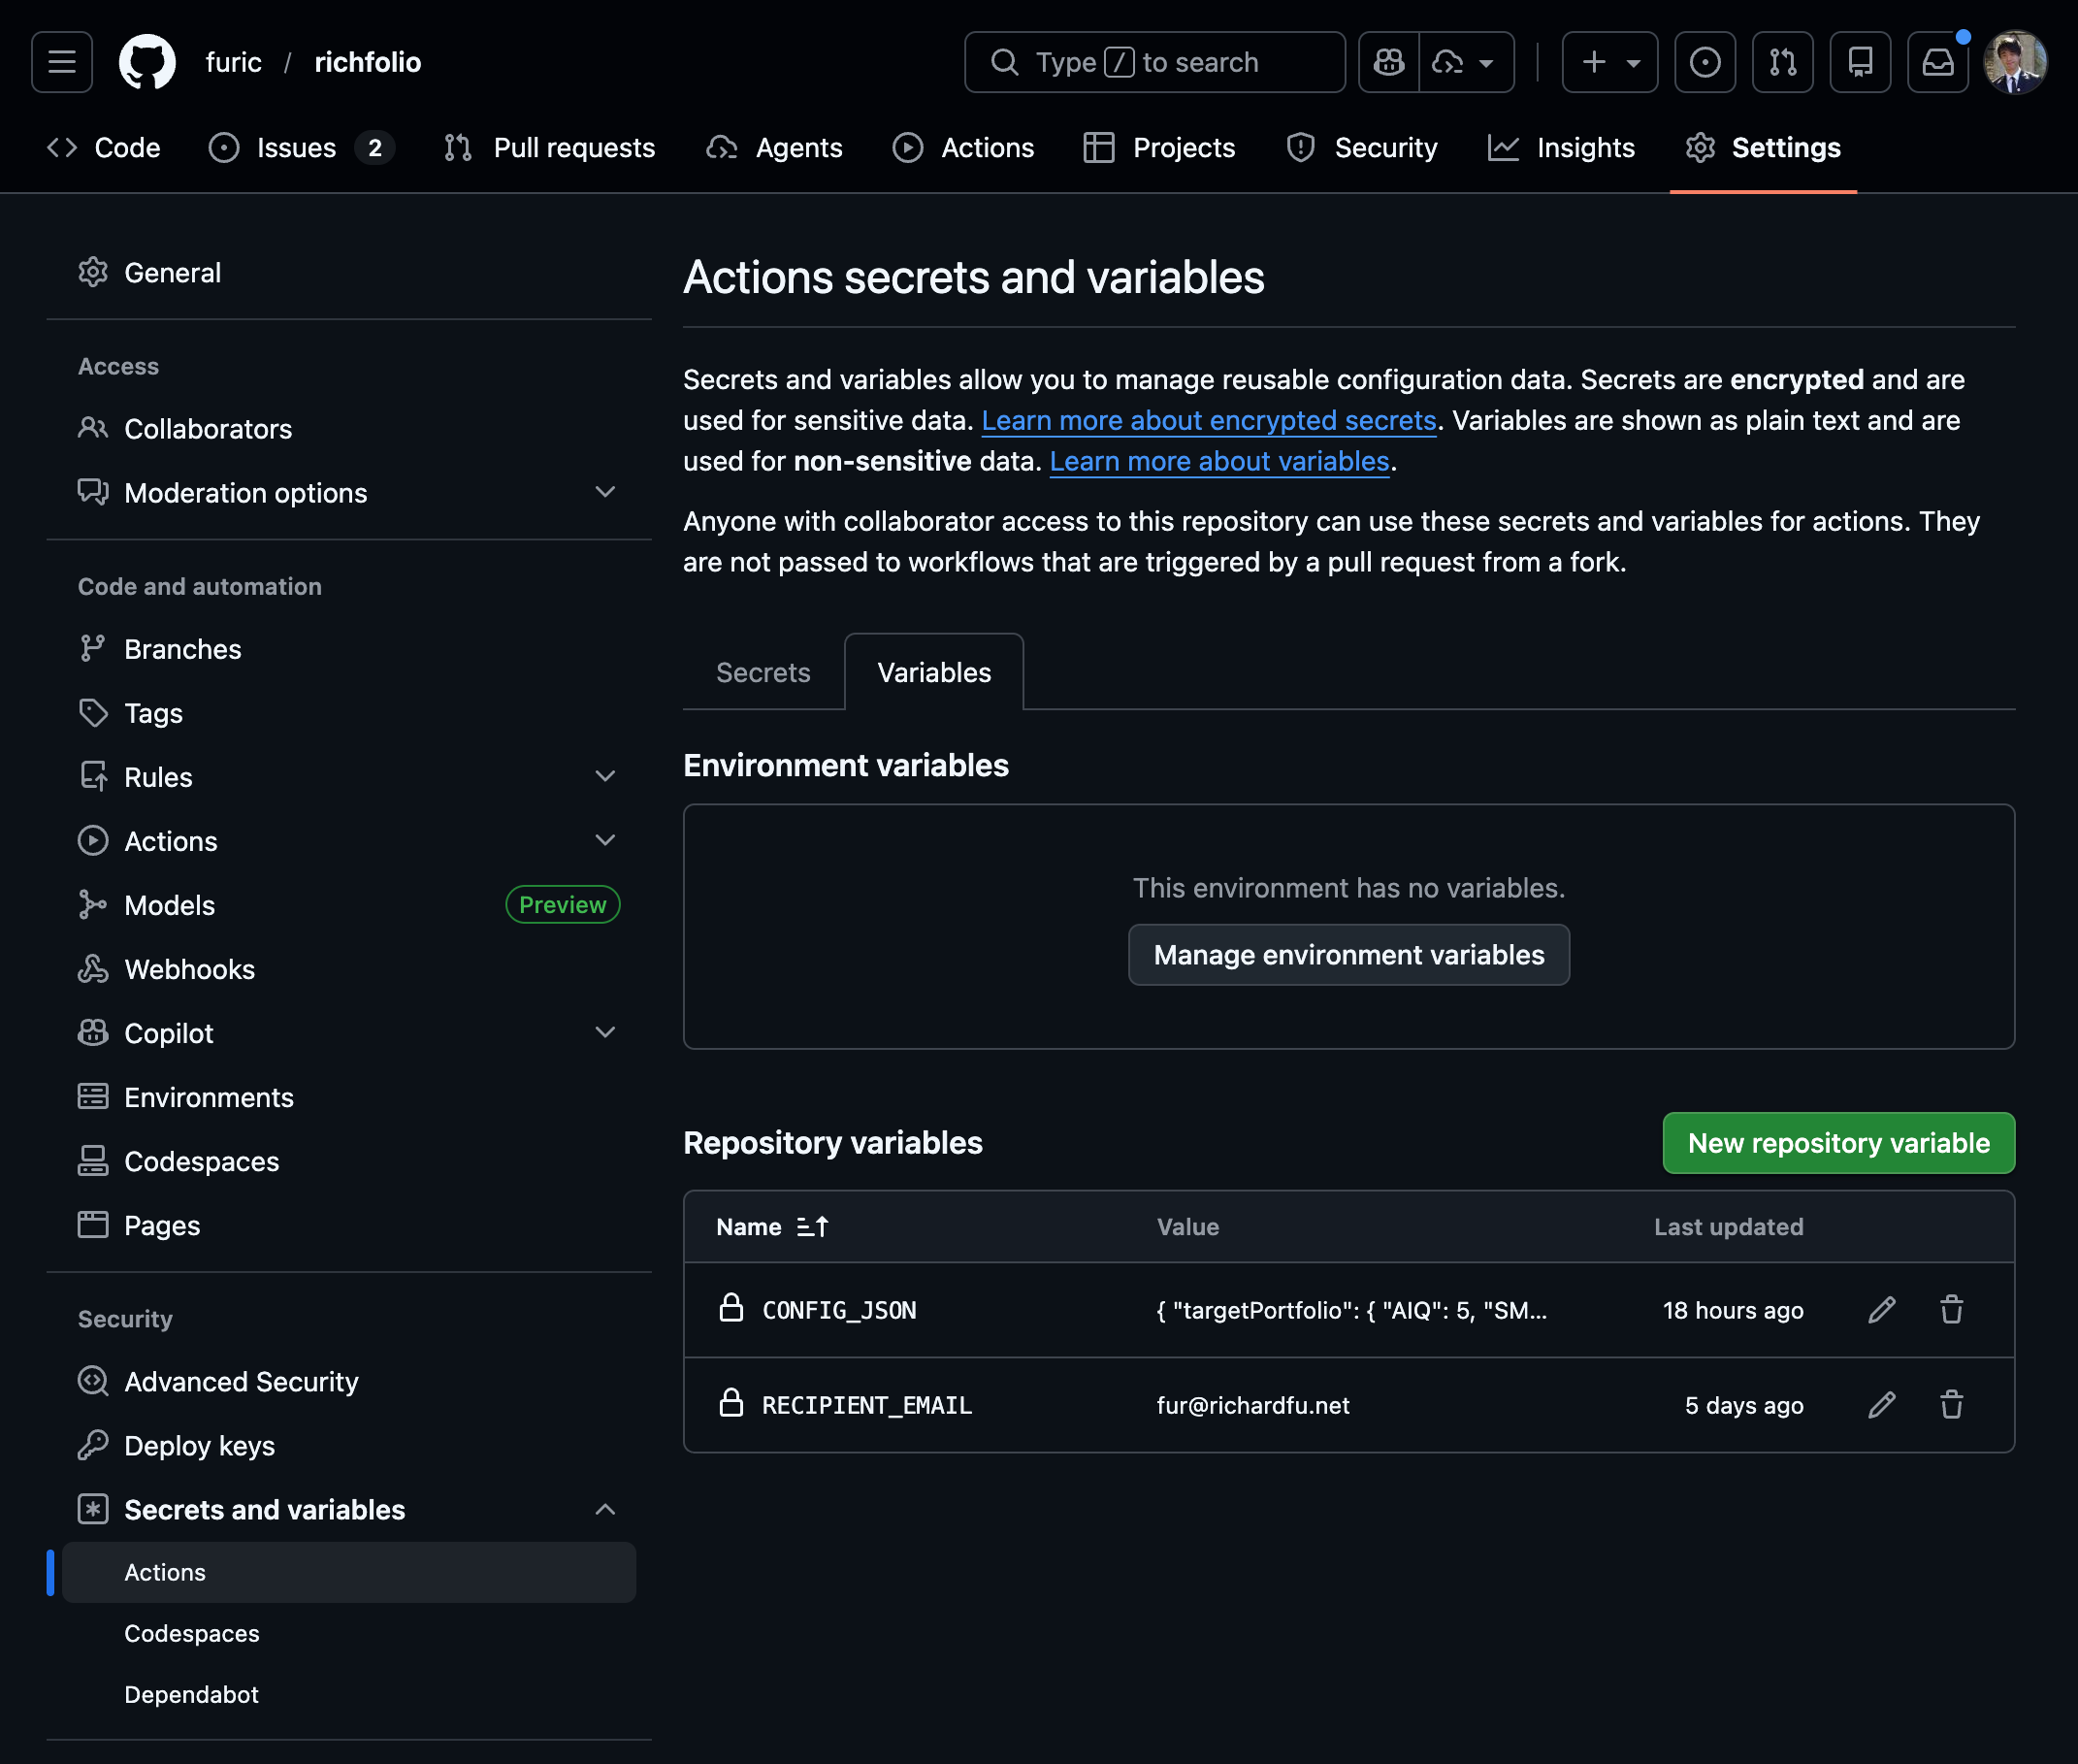2078x1764 pixels.
Task: Open Learn more about encrypted secrets
Action: 1208,420
